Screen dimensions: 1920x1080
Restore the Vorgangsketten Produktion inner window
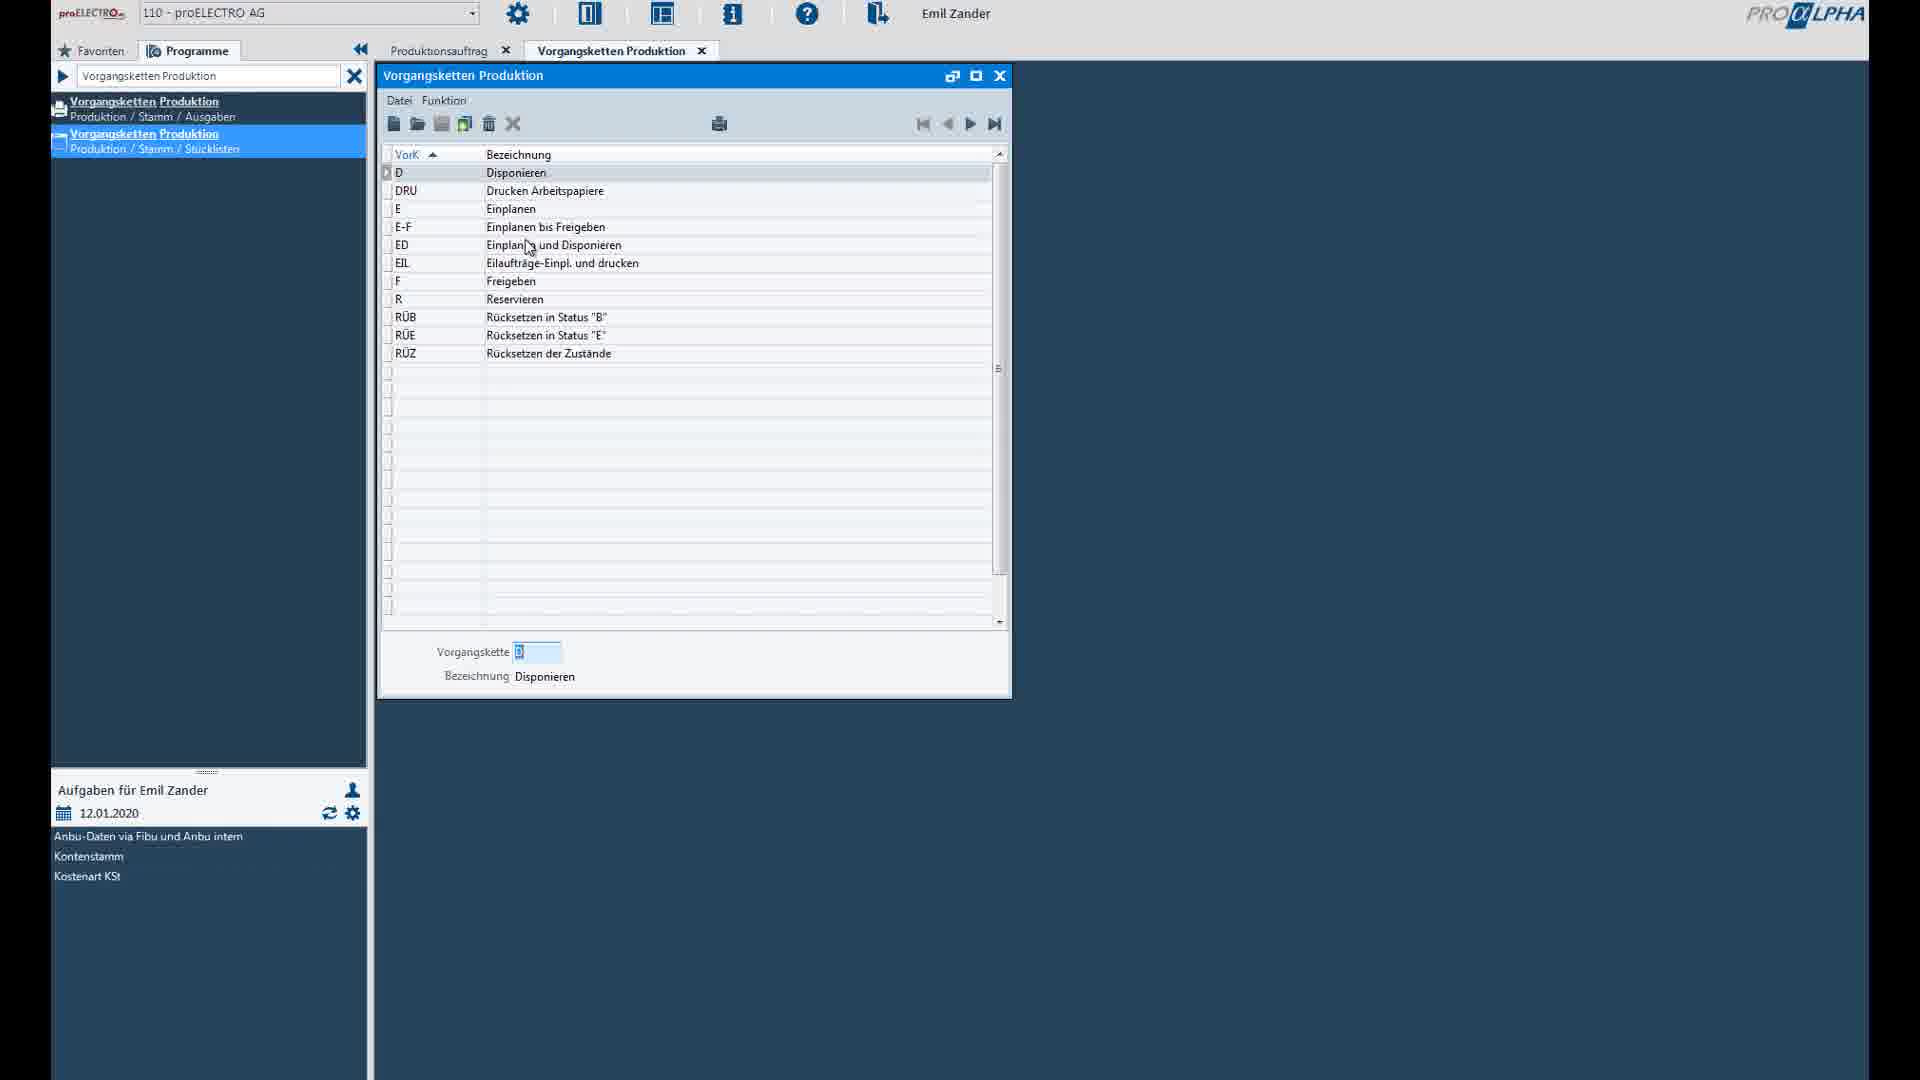tap(952, 76)
